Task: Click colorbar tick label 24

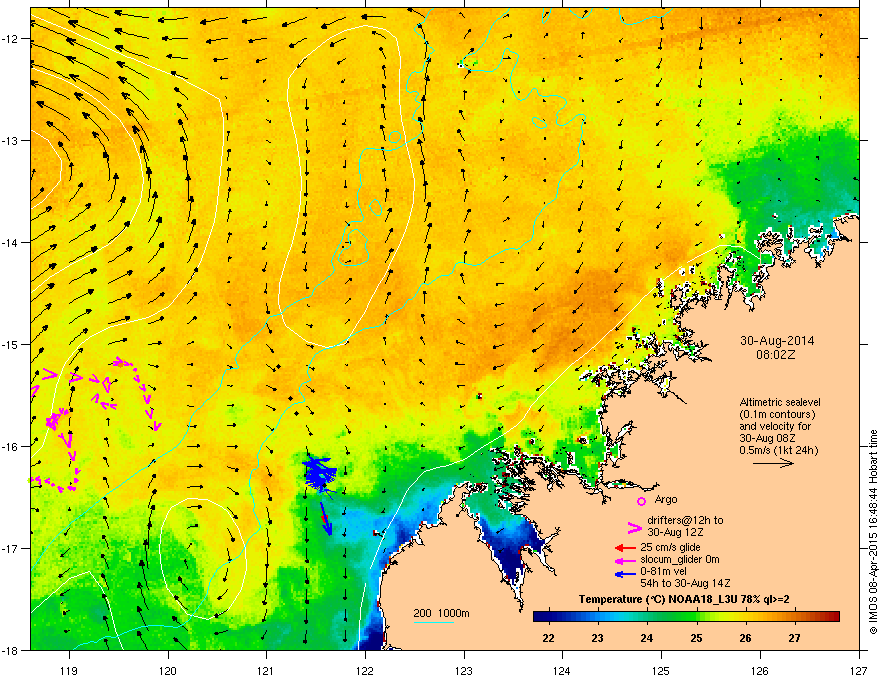Action: pyautogui.click(x=647, y=638)
